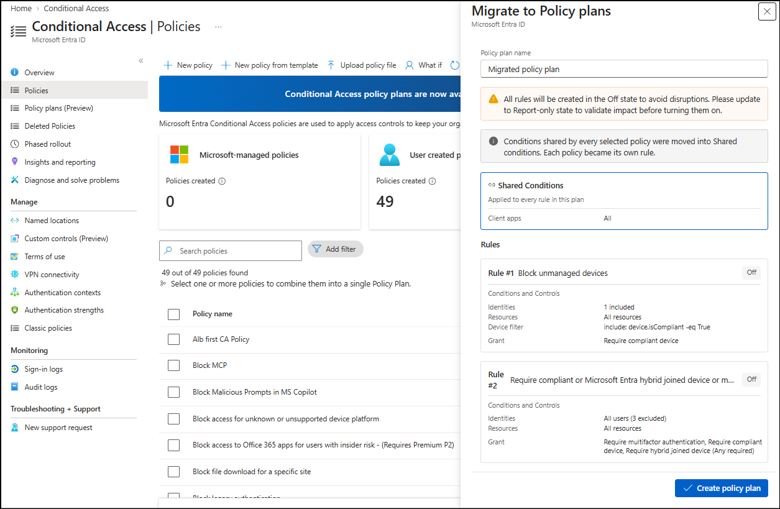The width and height of the screenshot is (780, 509).
Task: Click the Diagnose and solve problems wrench icon
Action: click(x=14, y=180)
